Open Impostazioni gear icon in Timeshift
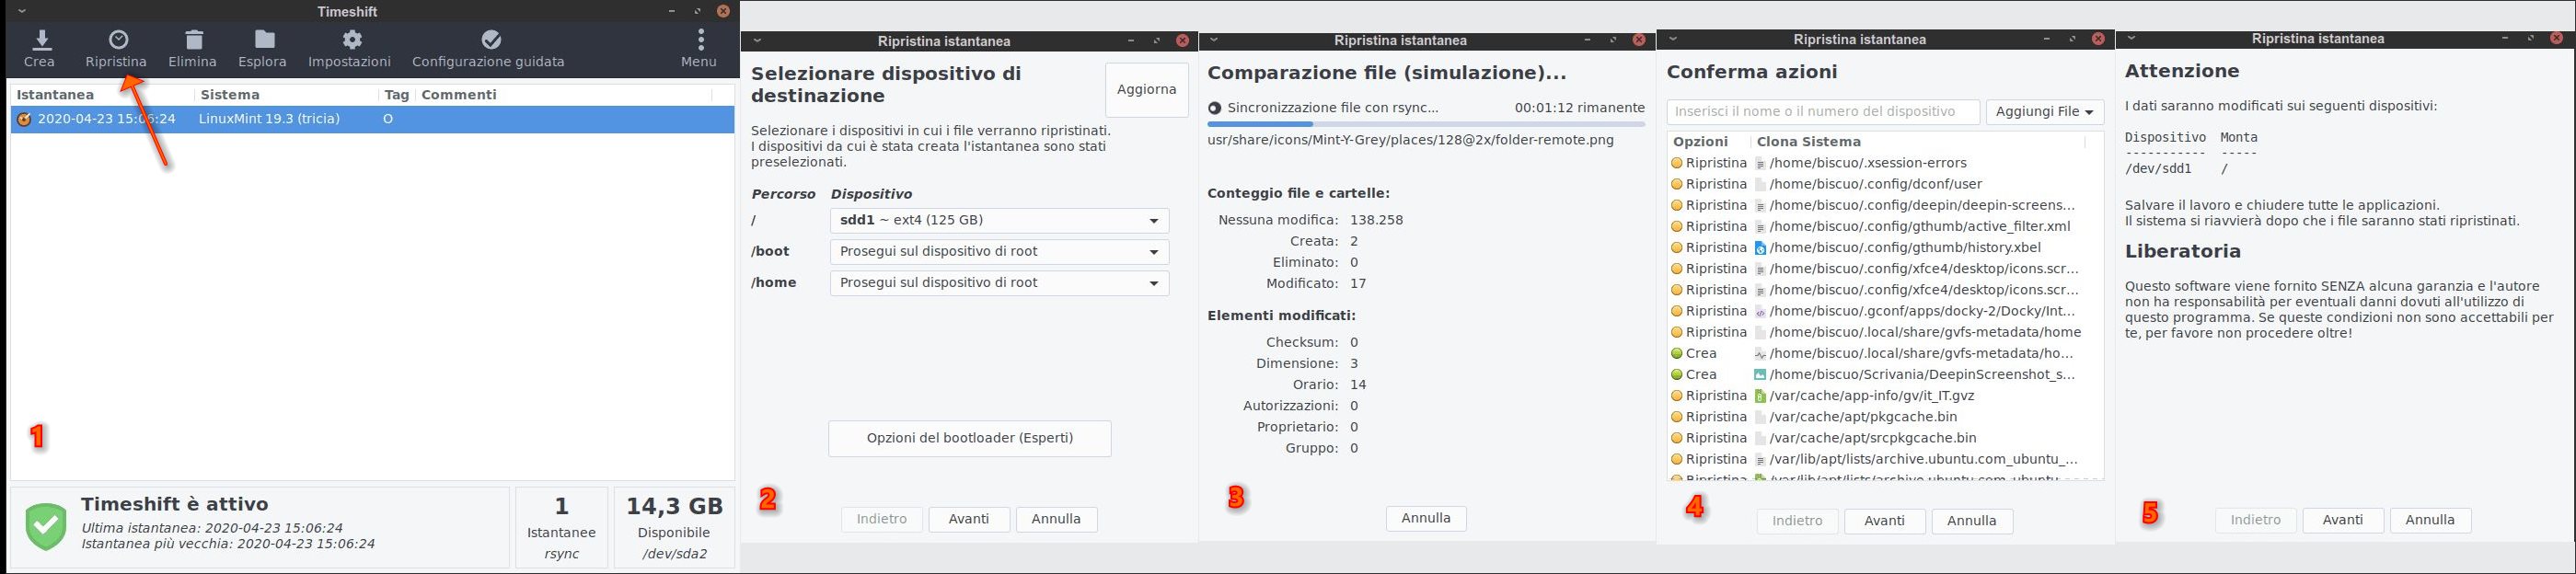The width and height of the screenshot is (2576, 574). [x=351, y=40]
